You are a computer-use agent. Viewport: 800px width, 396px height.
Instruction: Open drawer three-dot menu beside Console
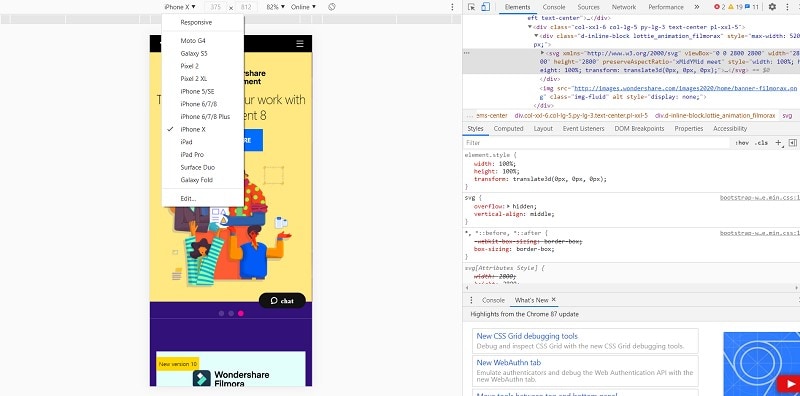click(471, 300)
